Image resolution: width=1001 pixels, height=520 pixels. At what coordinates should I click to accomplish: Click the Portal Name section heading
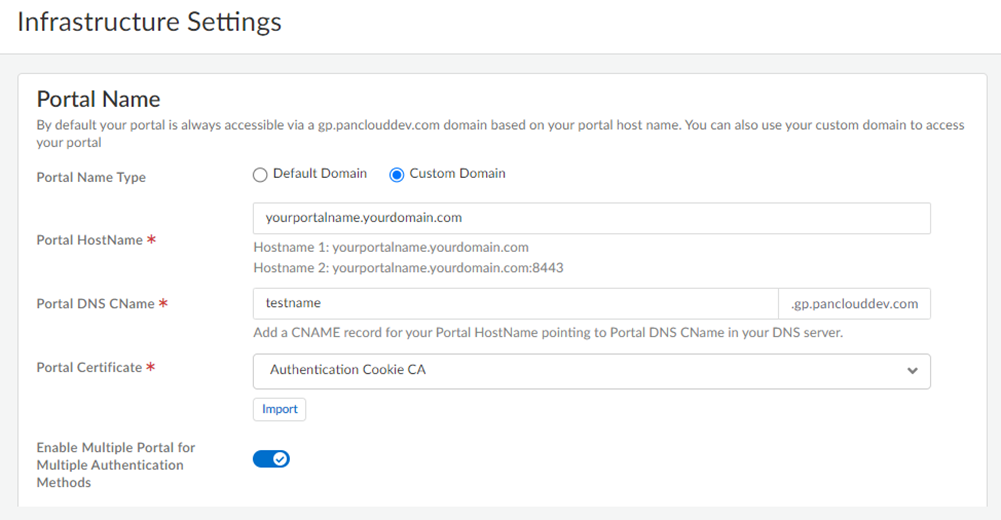click(98, 99)
